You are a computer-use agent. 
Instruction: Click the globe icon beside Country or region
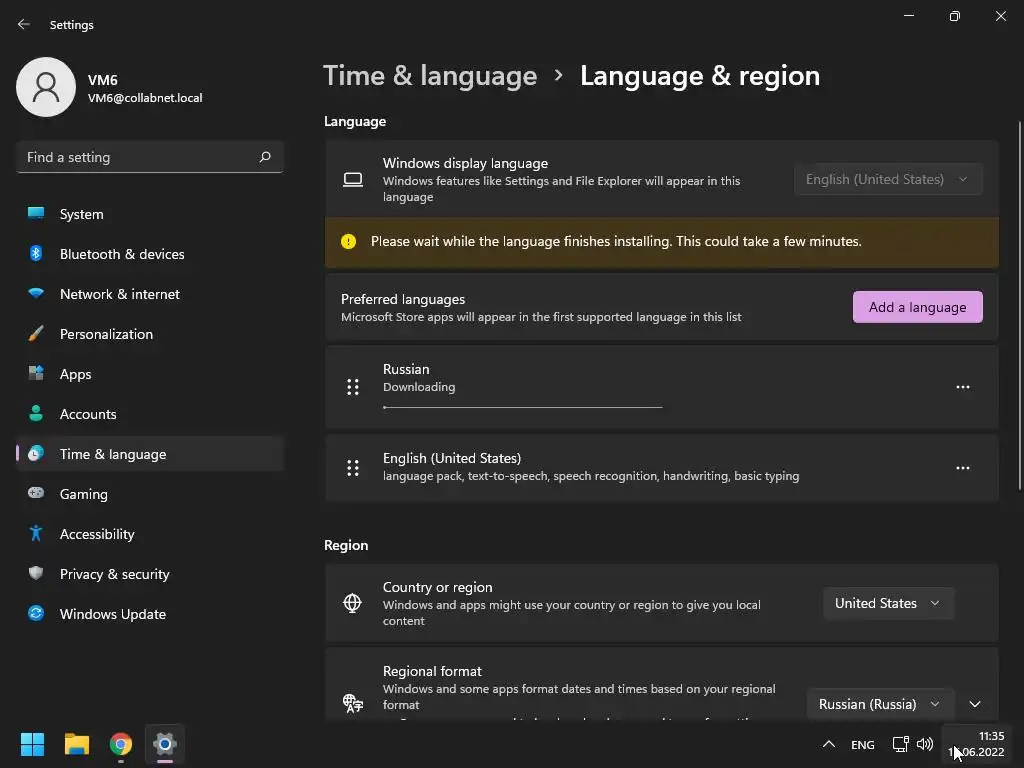(x=353, y=603)
